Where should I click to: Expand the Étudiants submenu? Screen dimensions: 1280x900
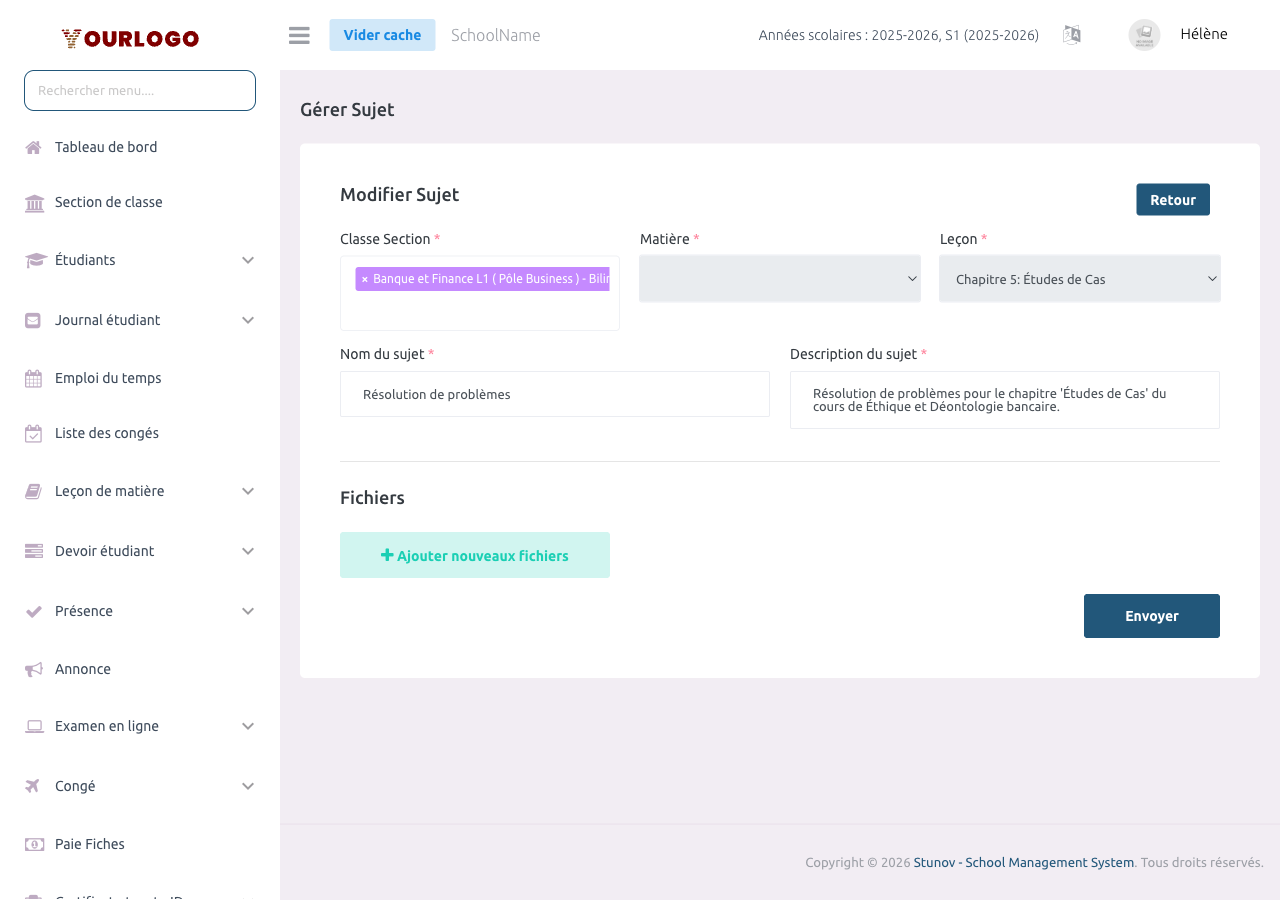click(x=248, y=260)
